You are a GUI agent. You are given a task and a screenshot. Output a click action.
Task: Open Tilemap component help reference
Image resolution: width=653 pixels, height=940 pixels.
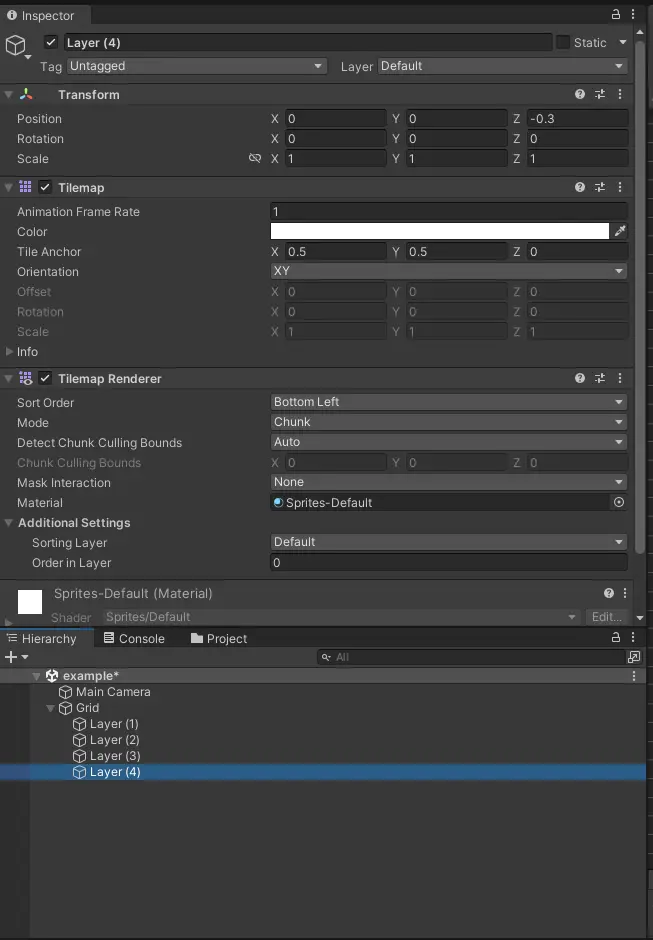[x=580, y=187]
